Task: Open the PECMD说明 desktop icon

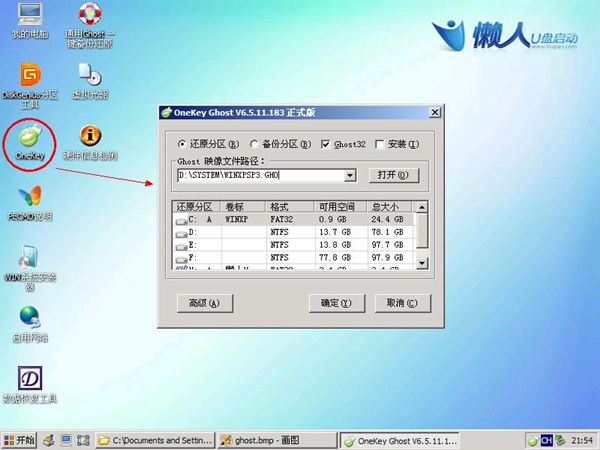Action: (x=30, y=203)
